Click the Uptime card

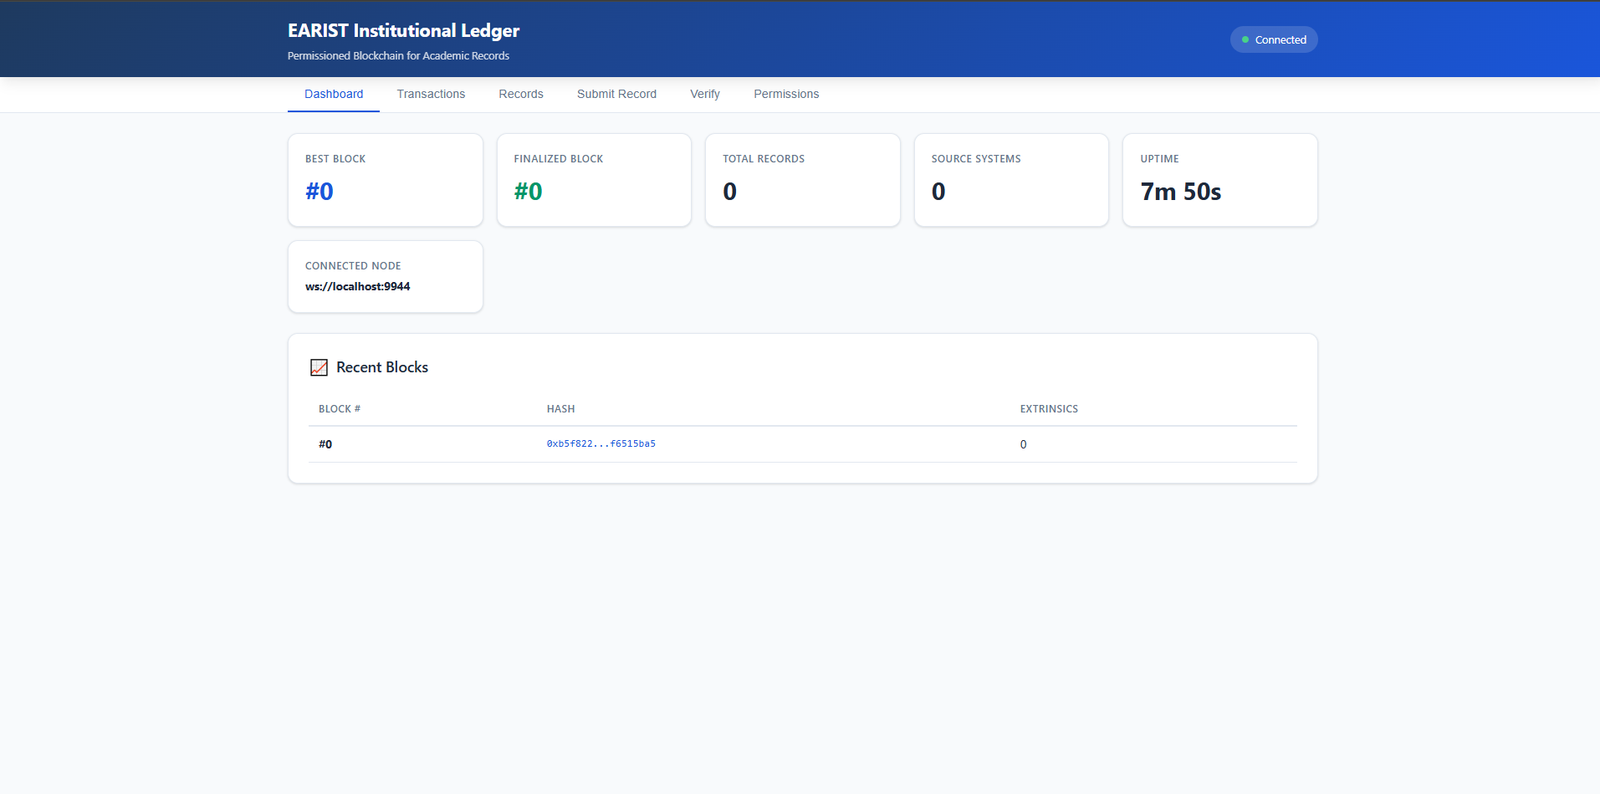1220,180
